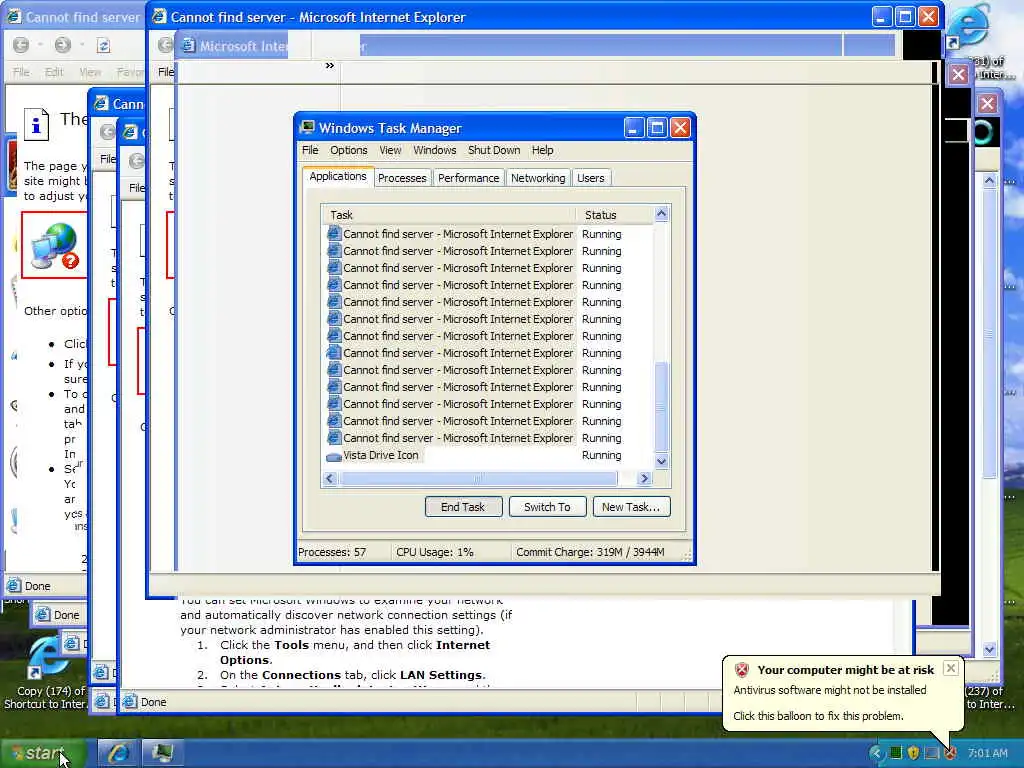Click the task list vertical scrollbar thumb
The height and width of the screenshot is (768, 1024).
[x=662, y=406]
